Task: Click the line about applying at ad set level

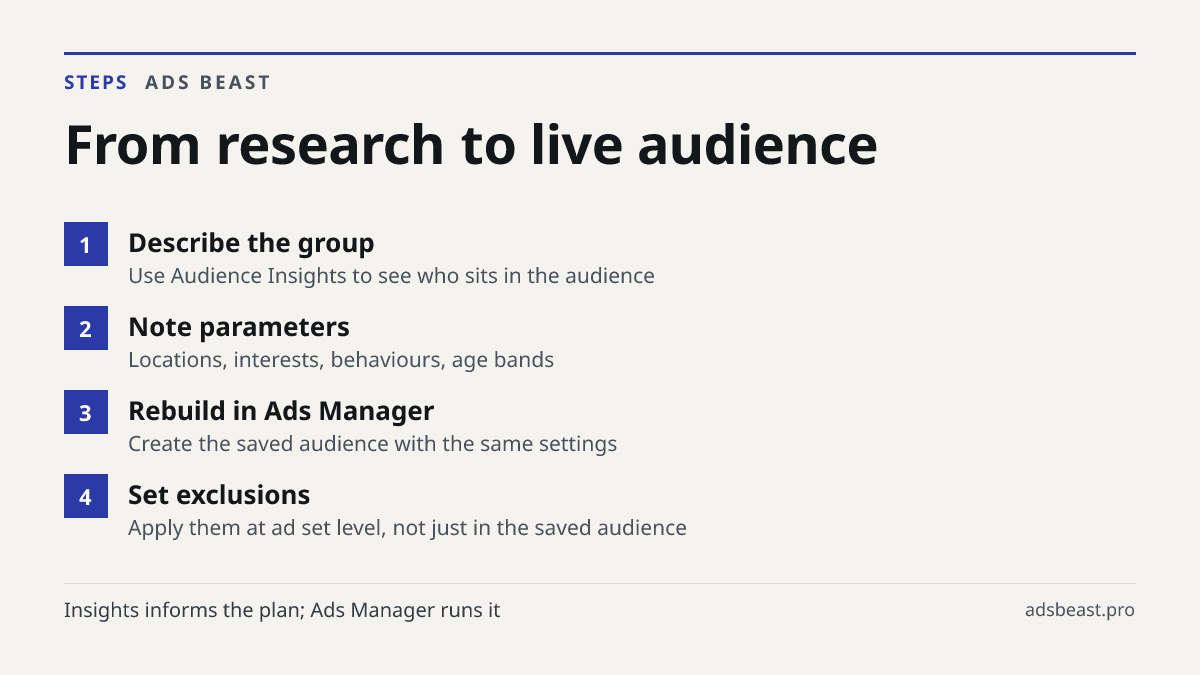Action: point(407,528)
